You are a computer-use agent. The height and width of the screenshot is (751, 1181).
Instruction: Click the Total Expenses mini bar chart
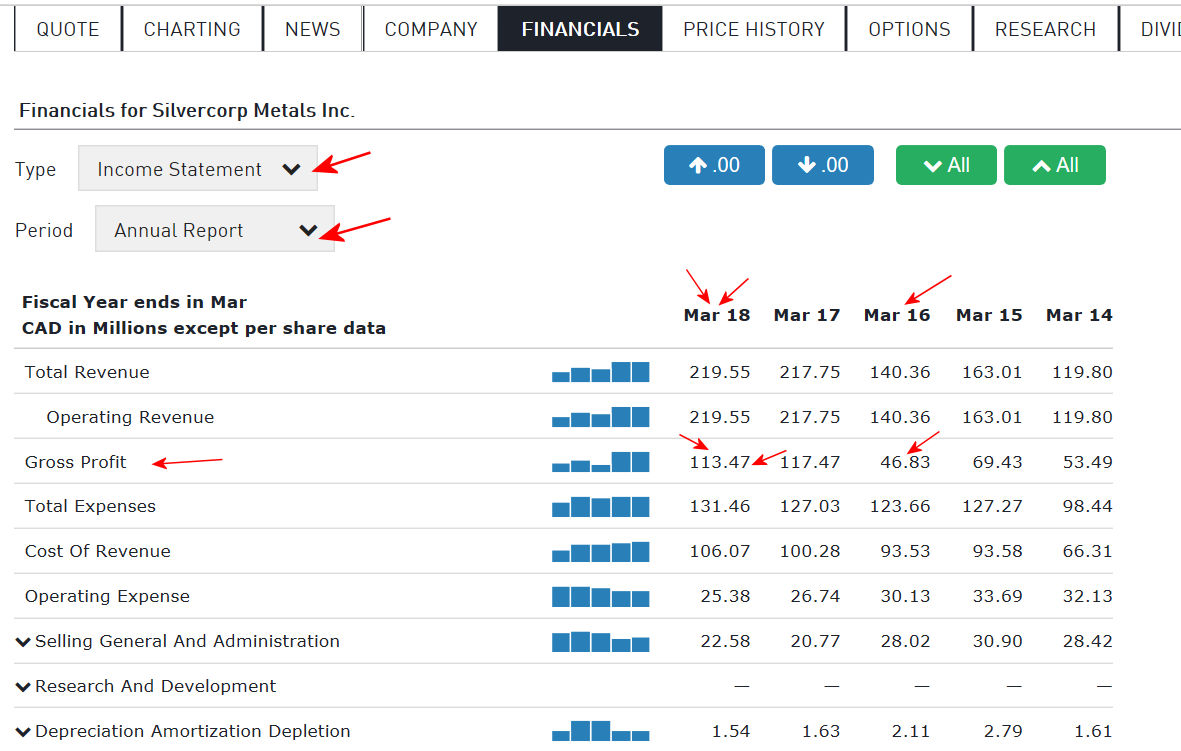point(600,507)
